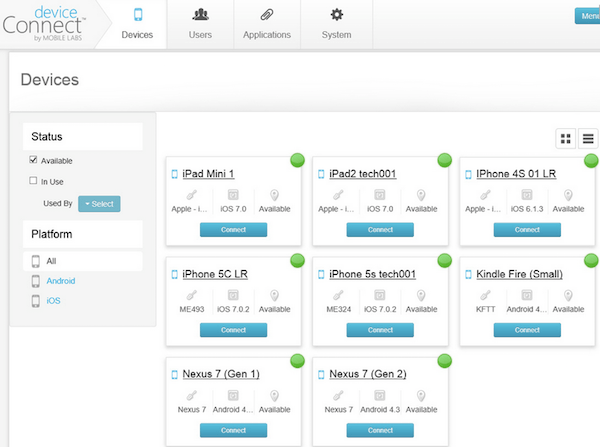
Task: Click the model icon above KFTT
Action: click(485, 295)
